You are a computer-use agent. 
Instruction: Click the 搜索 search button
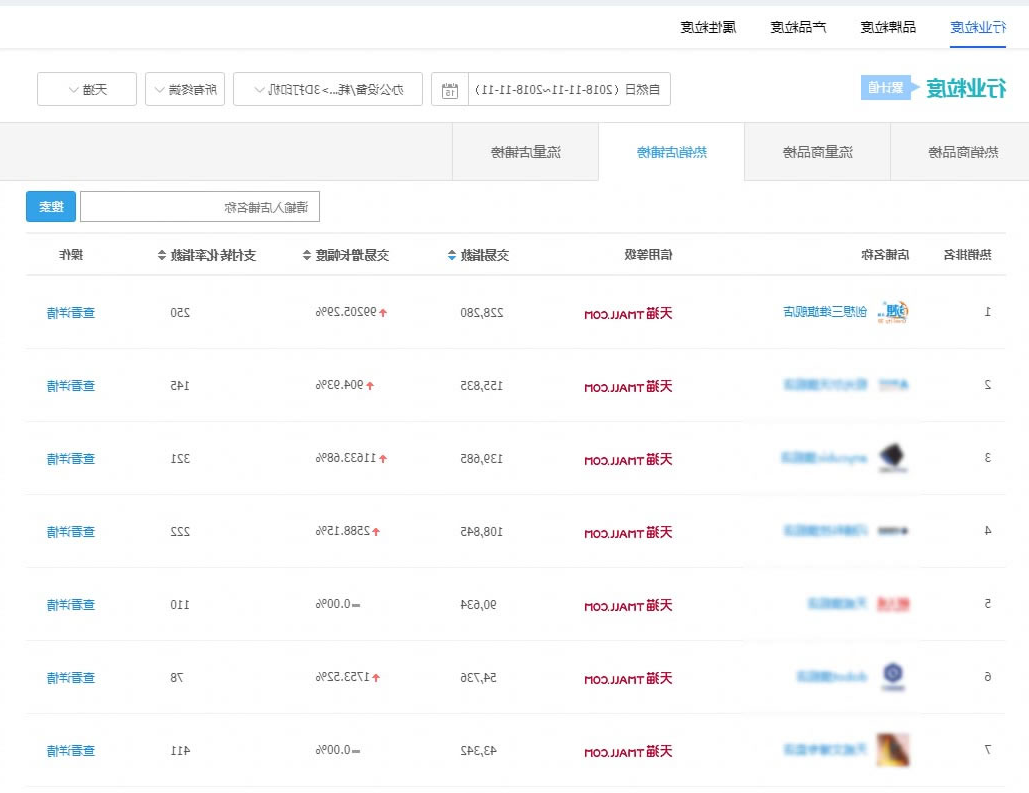tap(50, 206)
